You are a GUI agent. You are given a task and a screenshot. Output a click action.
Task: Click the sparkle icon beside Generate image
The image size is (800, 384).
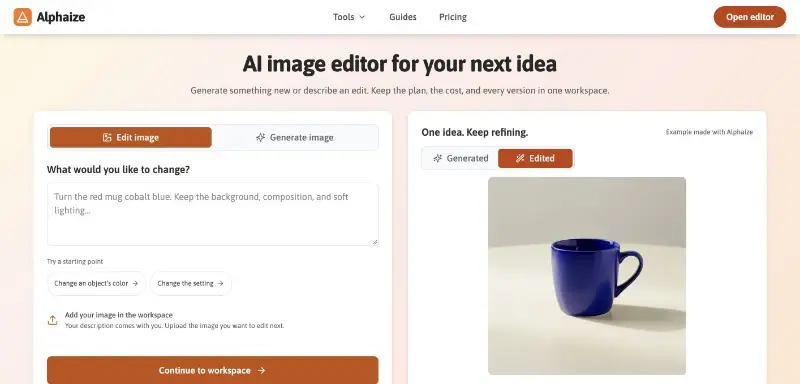(x=261, y=138)
